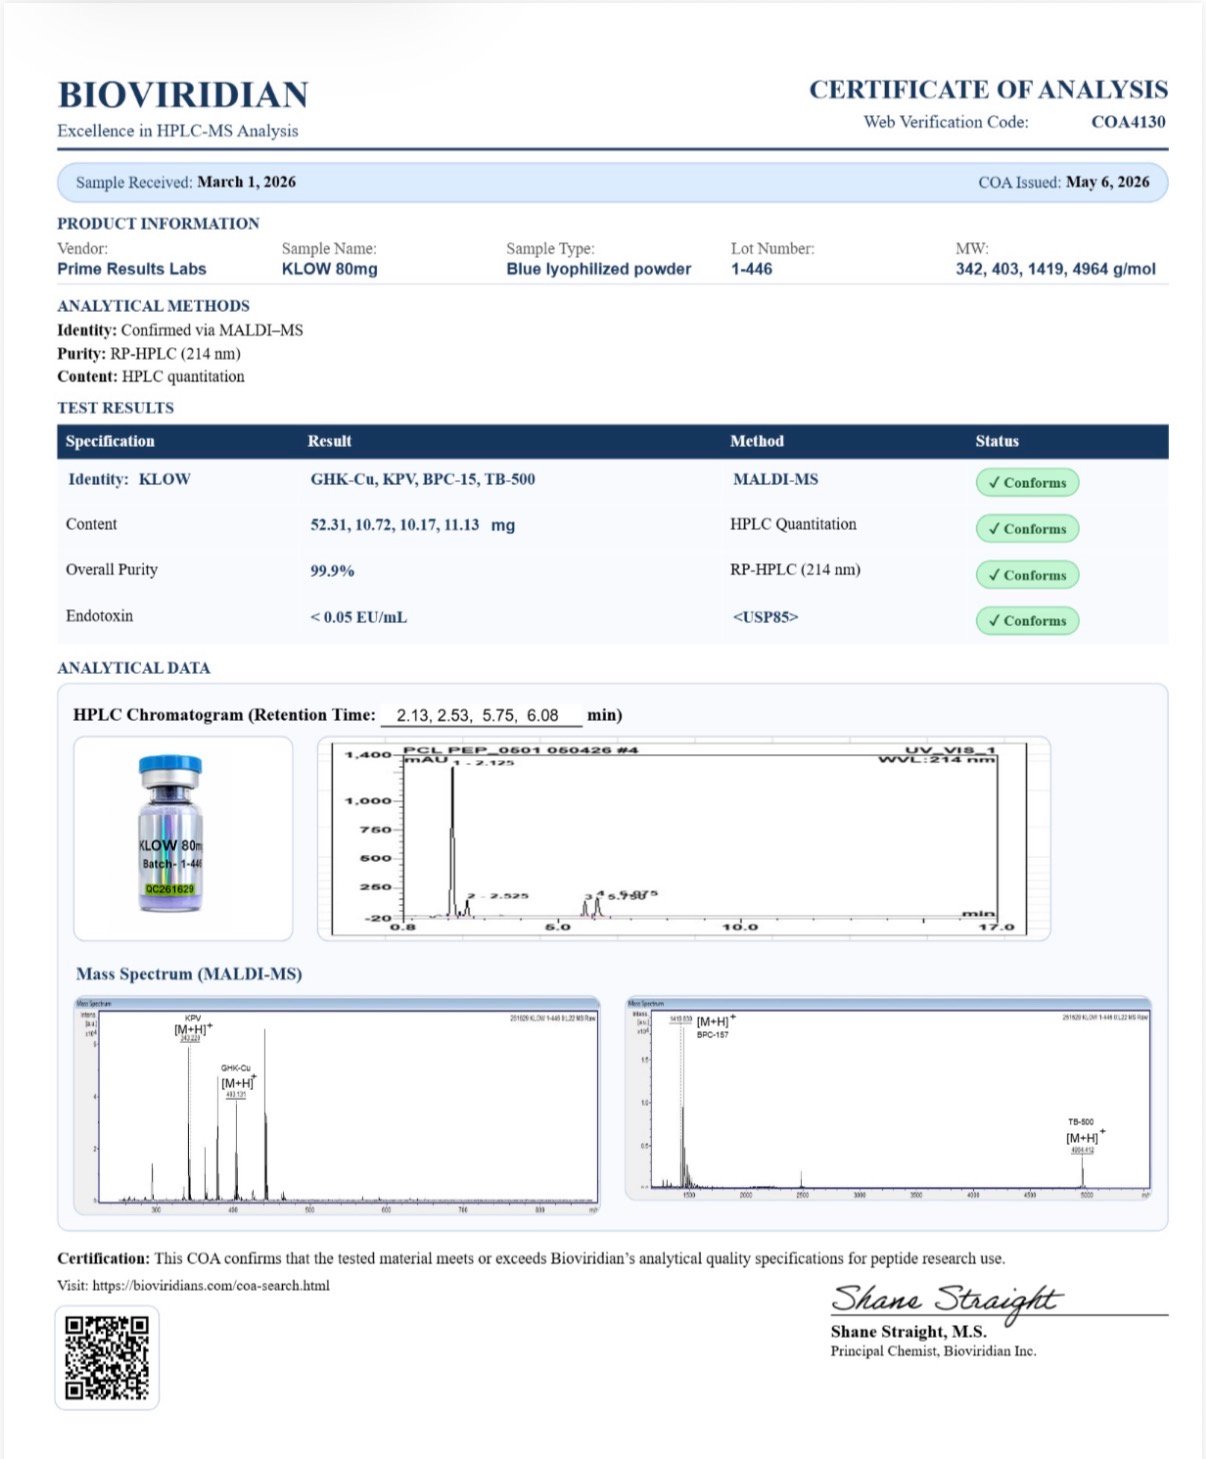1206x1459 pixels.
Task: Click the Overall Purity row Conforms badge
Action: click(1027, 575)
